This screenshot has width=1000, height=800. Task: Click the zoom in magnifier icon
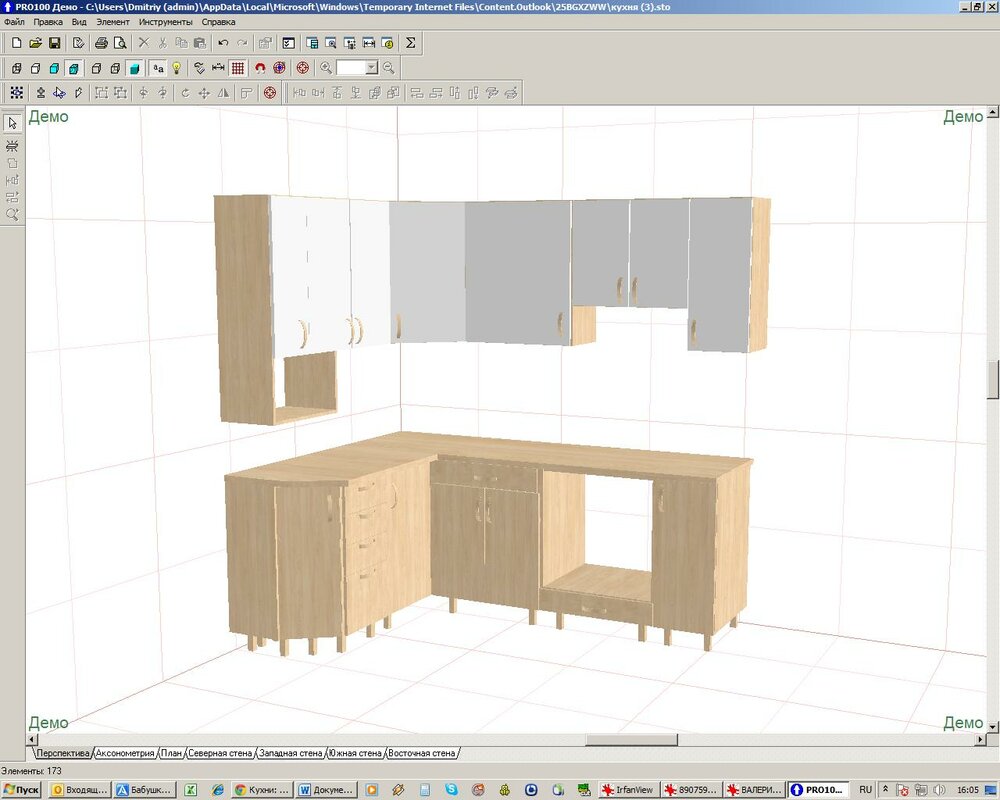326,68
